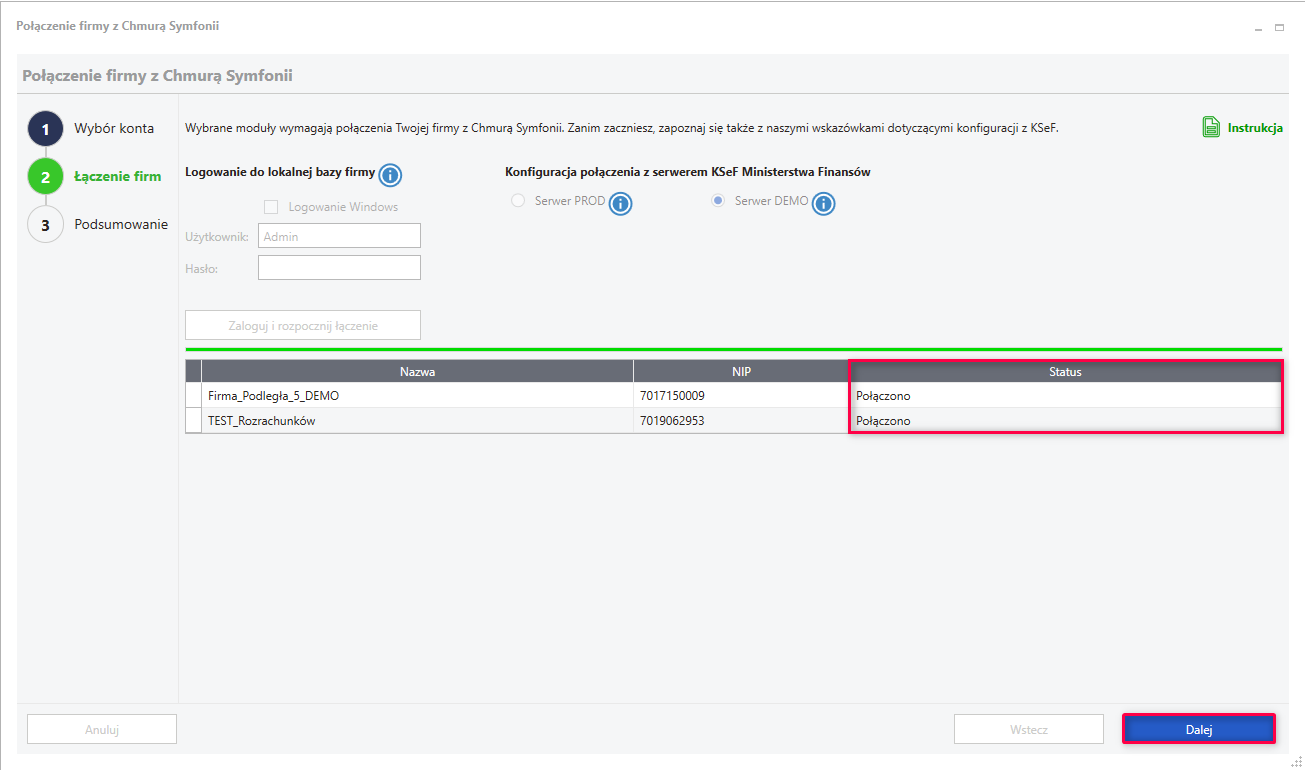The height and width of the screenshot is (770, 1305).
Task: Click step 2 circle Łączenie firm
Action: pyautogui.click(x=45, y=177)
